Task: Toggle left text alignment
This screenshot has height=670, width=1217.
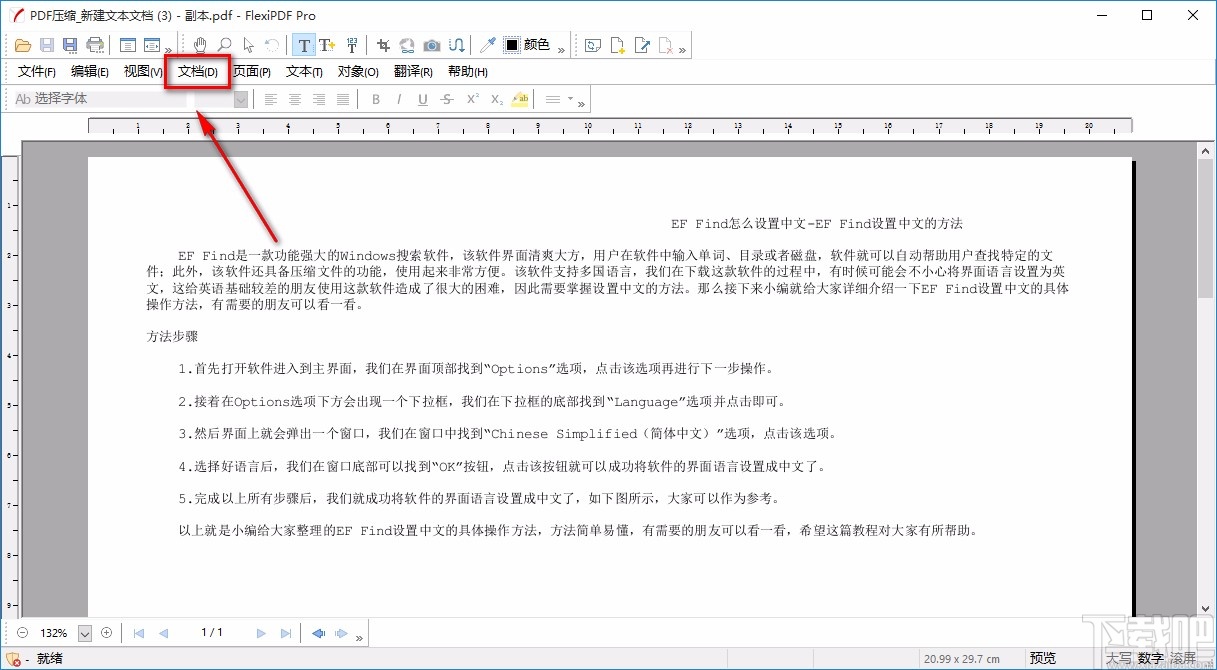Action: (270, 99)
